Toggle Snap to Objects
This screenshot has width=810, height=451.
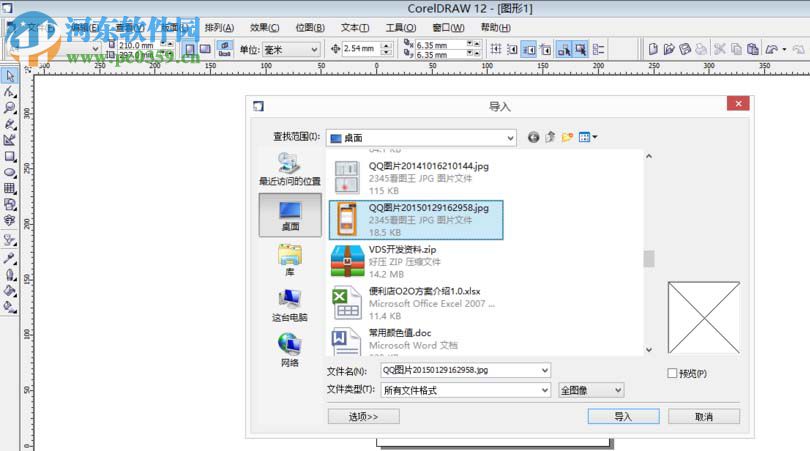tap(529, 50)
